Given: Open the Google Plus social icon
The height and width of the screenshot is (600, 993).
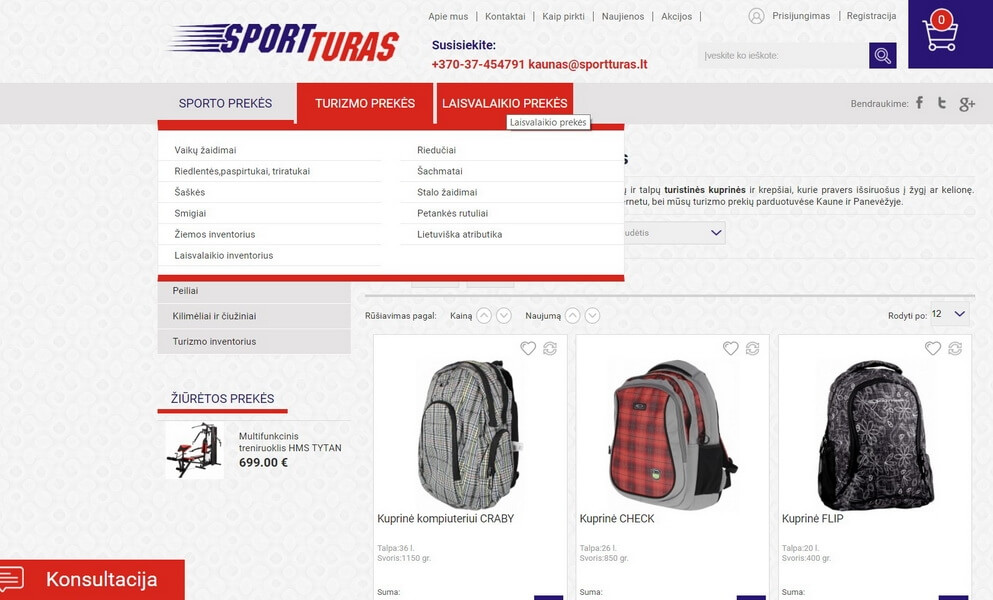Looking at the screenshot, I should [x=966, y=104].
